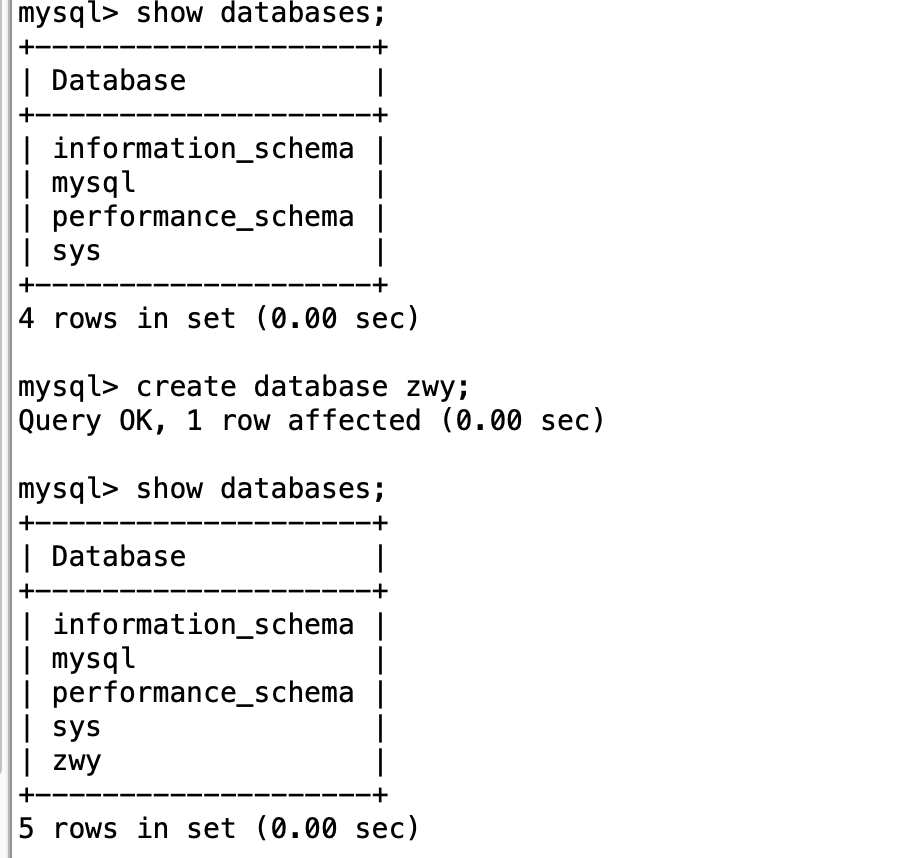This screenshot has height=858, width=900.
Task: Select the mysql row in the second table
Action: [94, 659]
